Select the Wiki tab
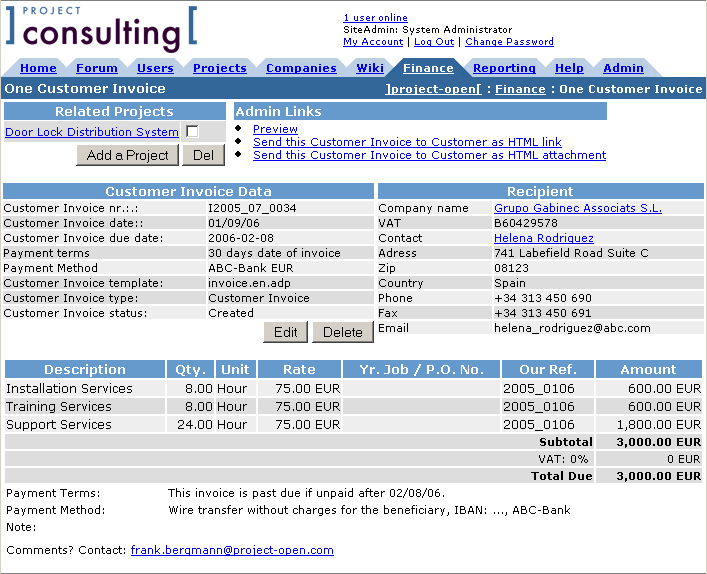This screenshot has width=707, height=574. pyautogui.click(x=370, y=68)
